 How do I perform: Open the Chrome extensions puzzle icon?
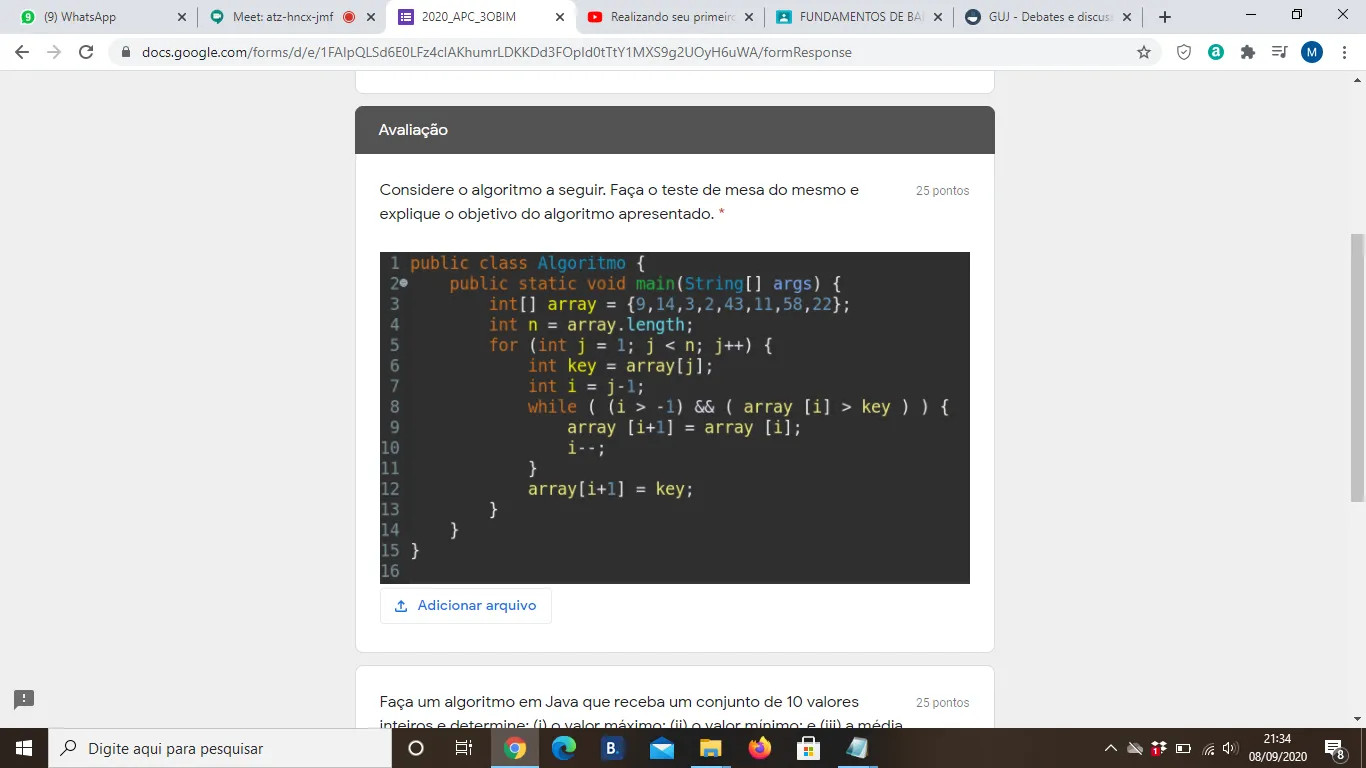click(x=1247, y=52)
